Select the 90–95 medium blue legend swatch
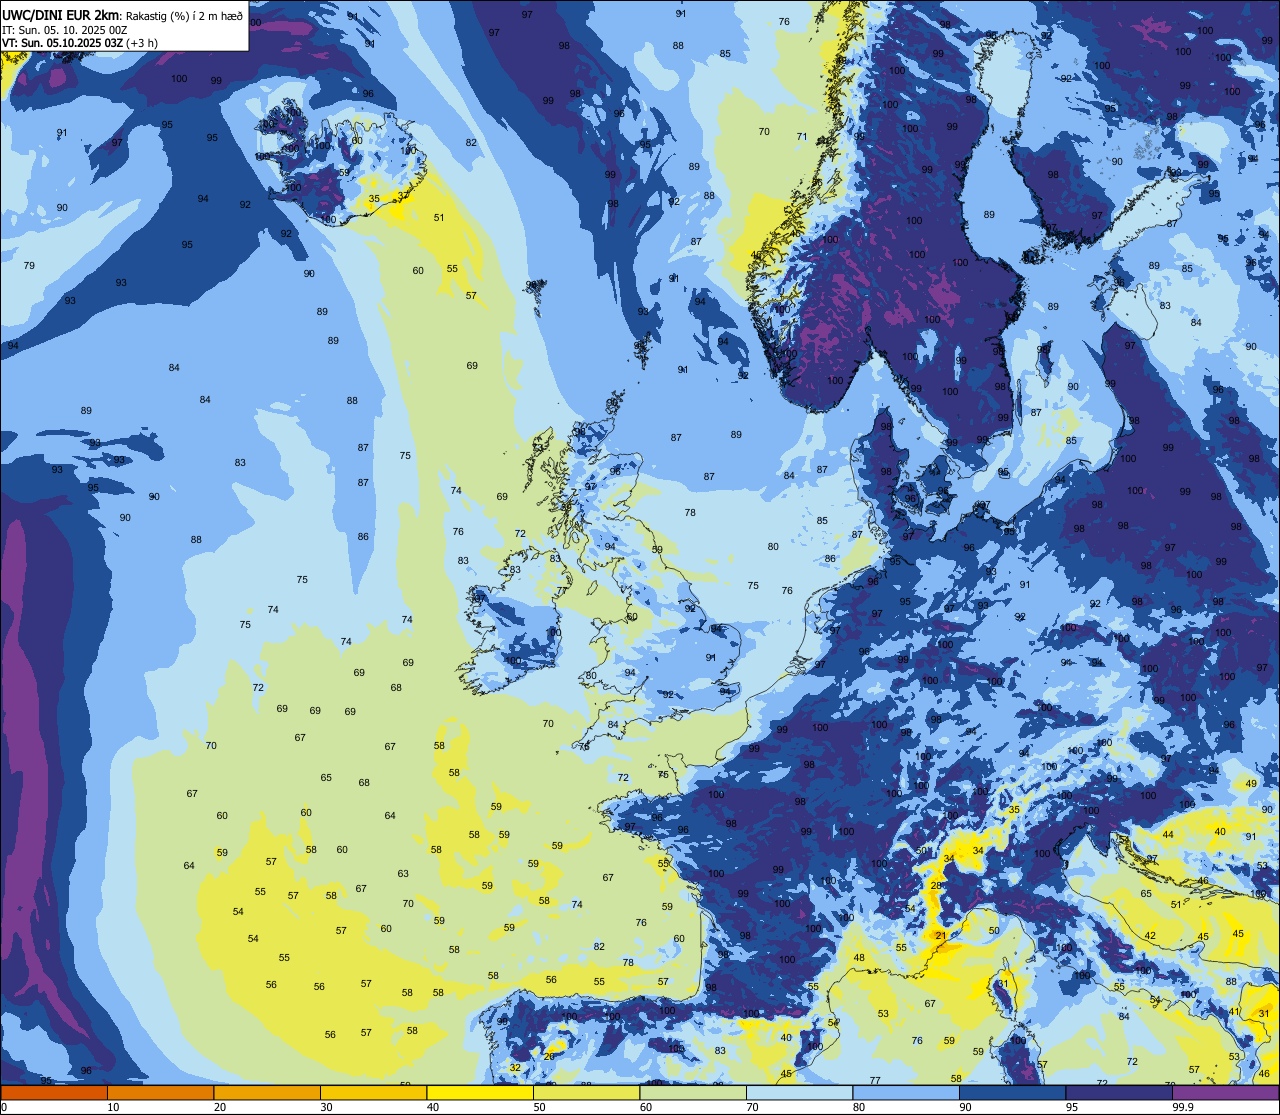 click(x=1012, y=1092)
